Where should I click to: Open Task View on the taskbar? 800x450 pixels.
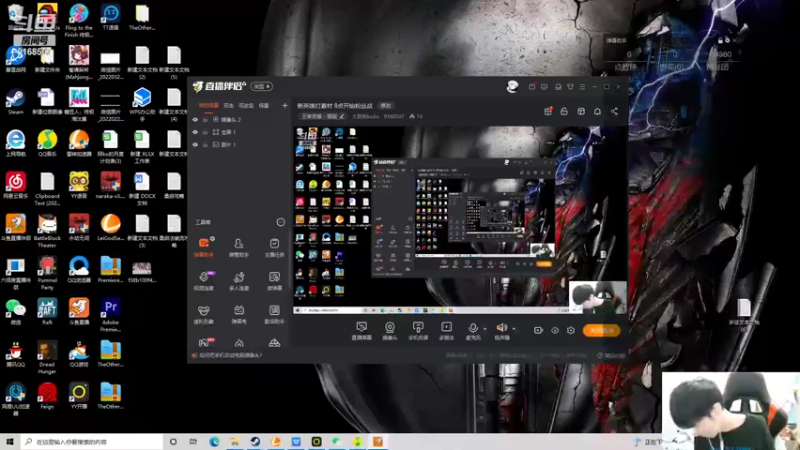193,442
